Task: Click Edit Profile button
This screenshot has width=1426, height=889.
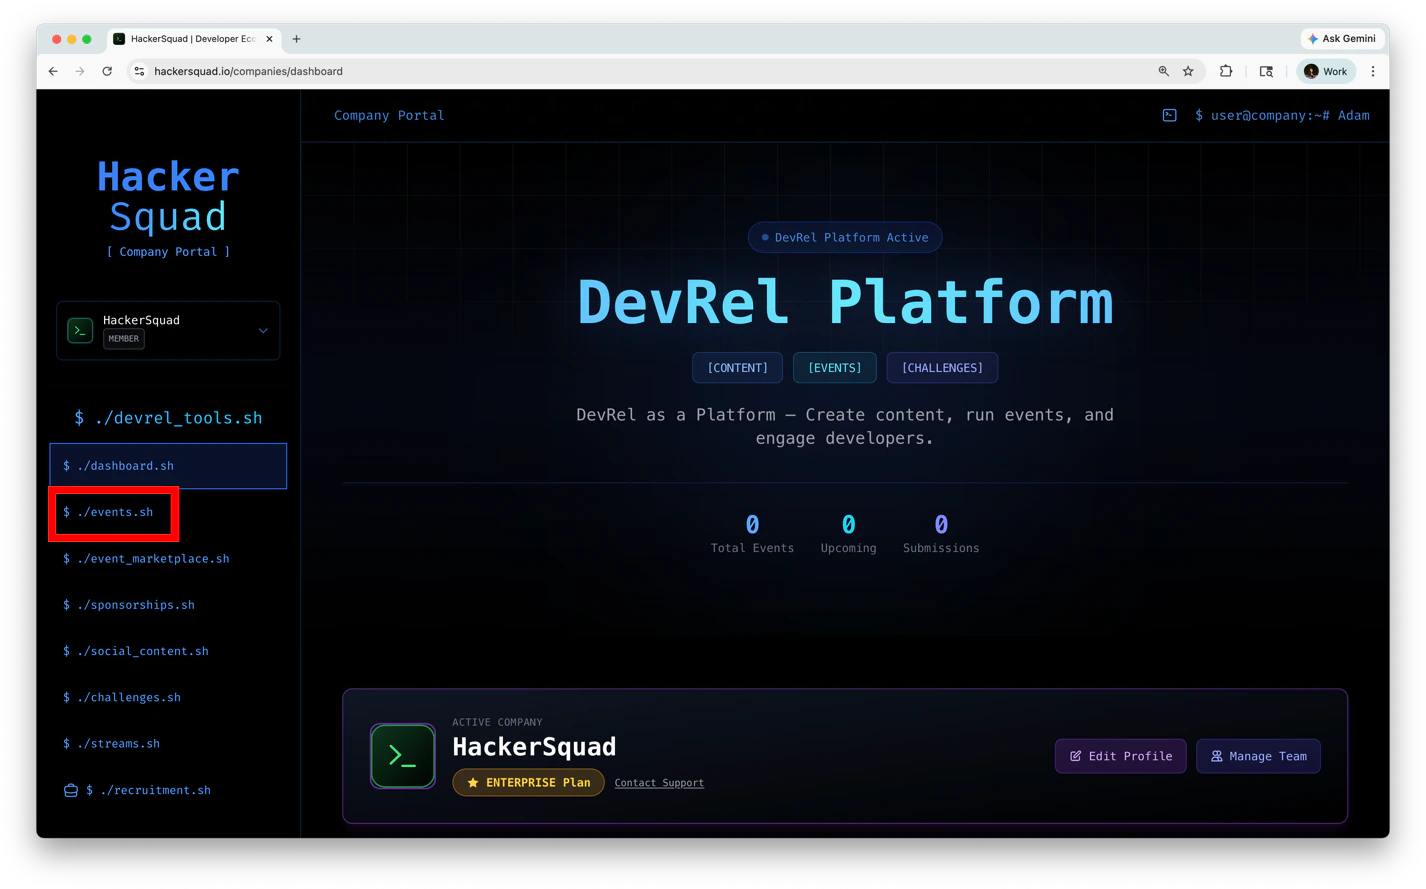Action: pyautogui.click(x=1121, y=756)
